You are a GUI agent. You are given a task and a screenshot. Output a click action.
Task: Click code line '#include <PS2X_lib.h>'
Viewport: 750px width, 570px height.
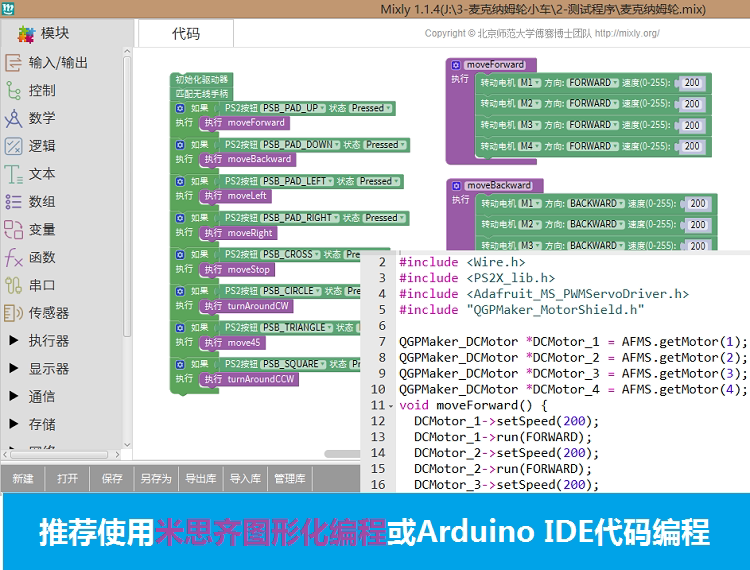[x=477, y=278]
